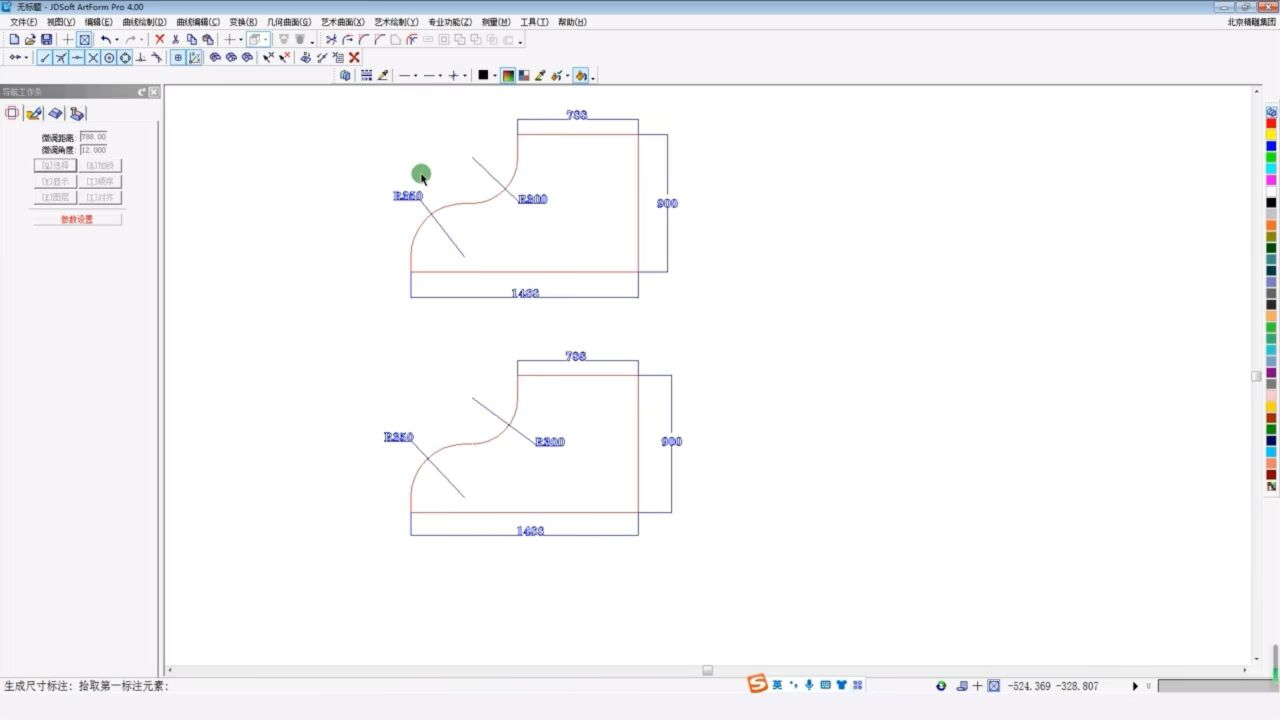This screenshot has width=1280, height=720.
Task: Click the 图层 button in navigation panel
Action: pyautogui.click(x=55, y=198)
